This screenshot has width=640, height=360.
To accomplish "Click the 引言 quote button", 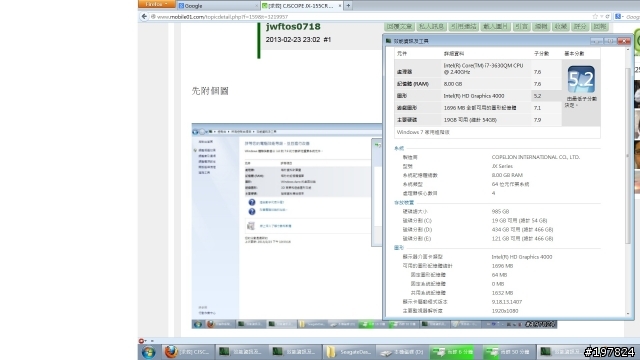I will (x=521, y=27).
